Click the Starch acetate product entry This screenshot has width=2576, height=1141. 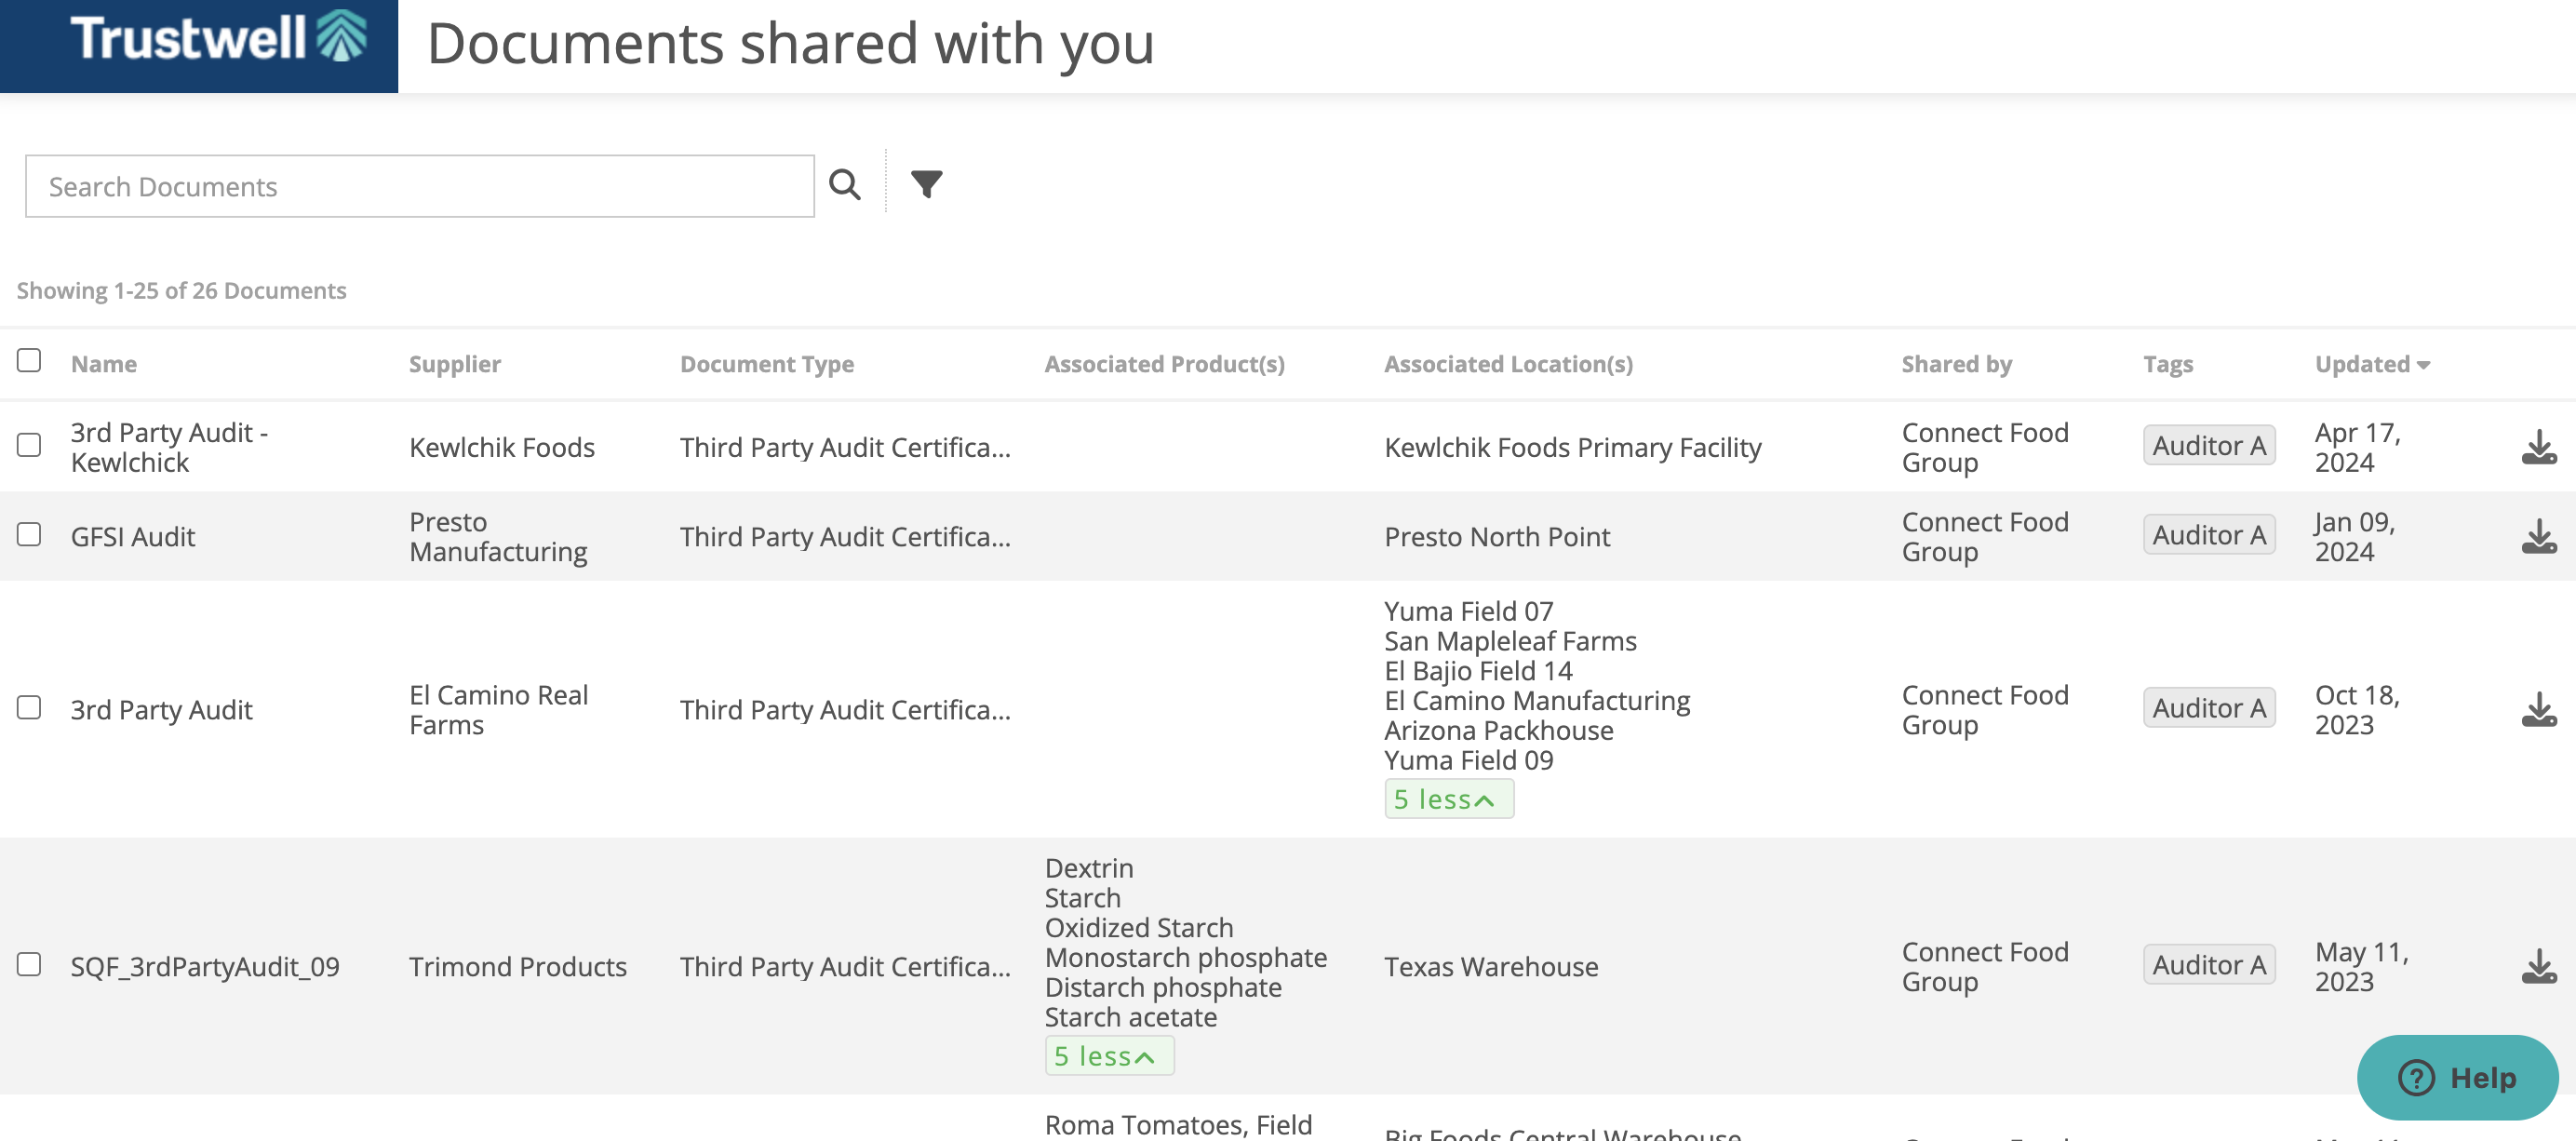1131,1018
